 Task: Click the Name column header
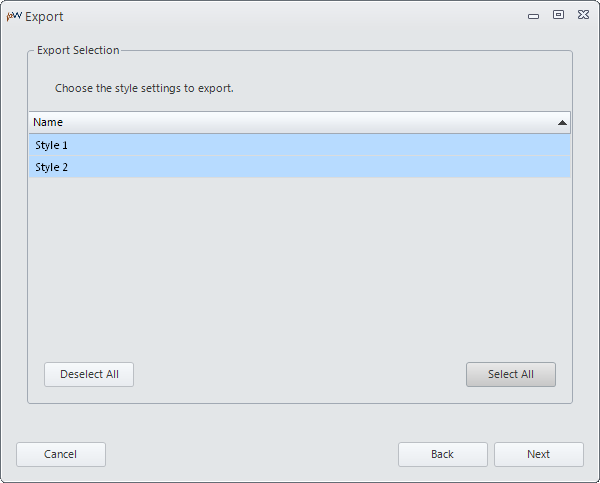click(x=299, y=122)
